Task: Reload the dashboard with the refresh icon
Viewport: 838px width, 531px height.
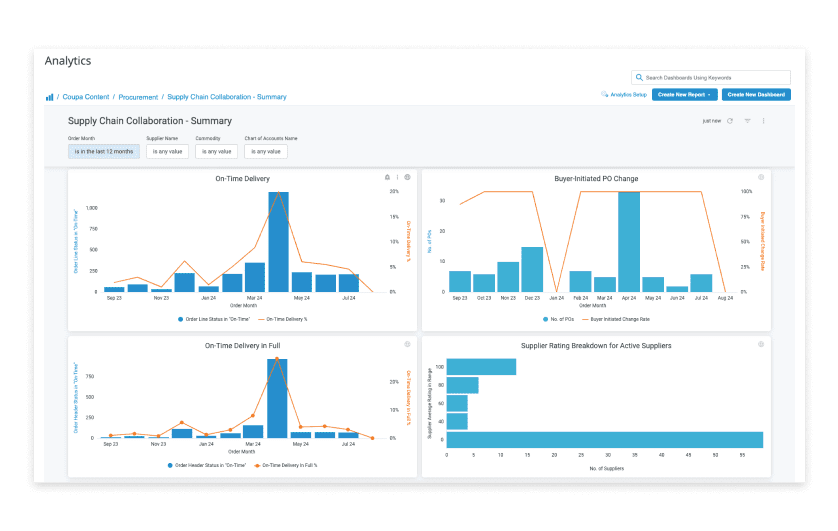Action: (730, 121)
